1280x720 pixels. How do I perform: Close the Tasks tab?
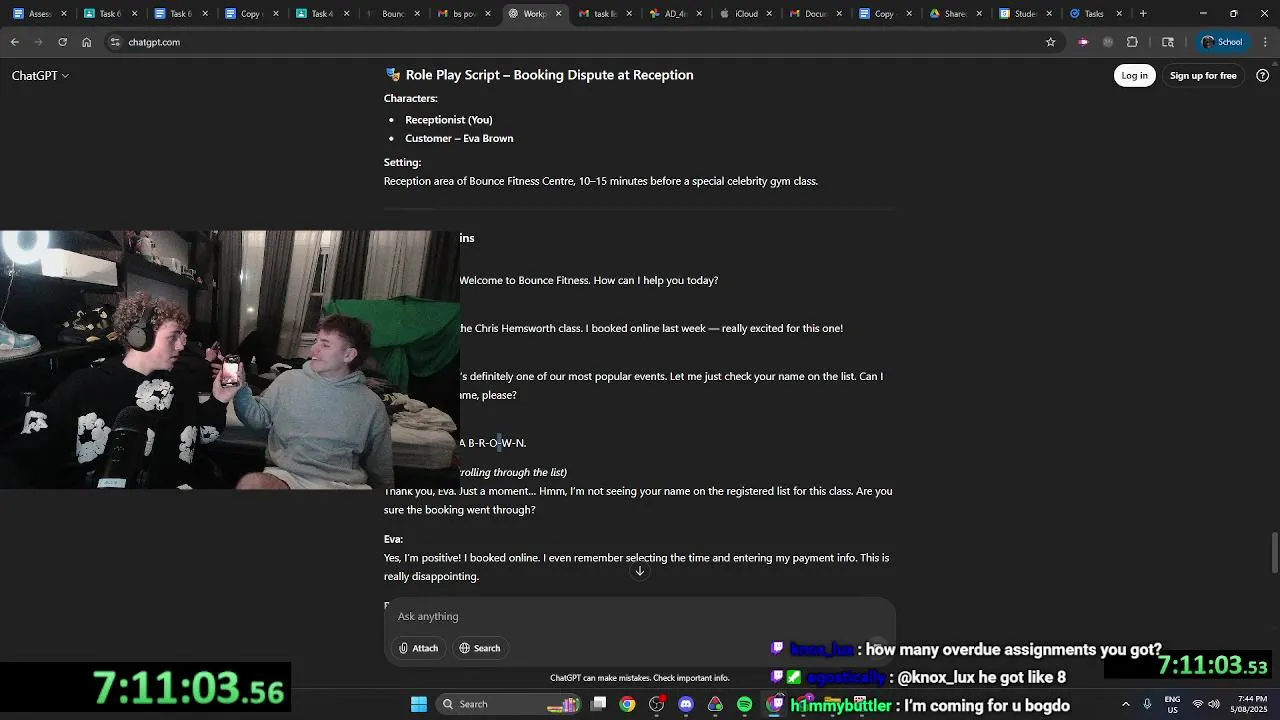tap(1119, 14)
